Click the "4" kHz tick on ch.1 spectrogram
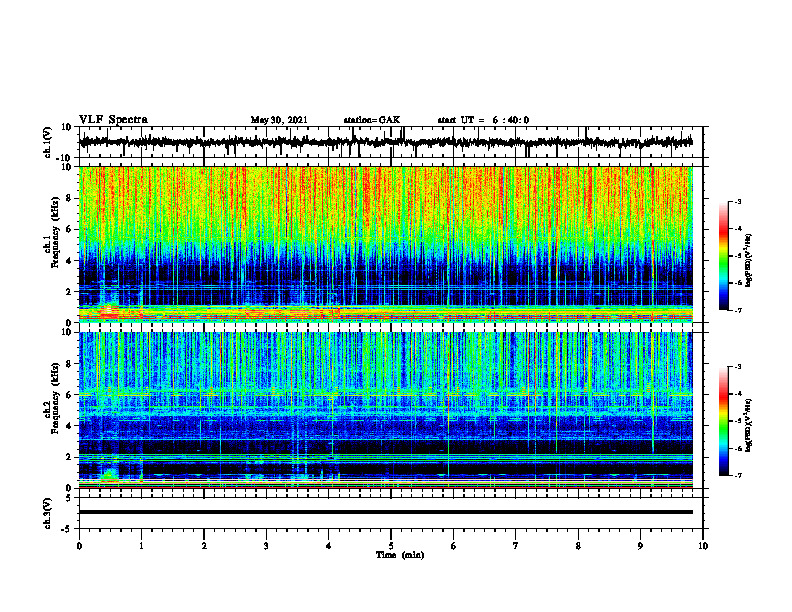 pos(70,261)
